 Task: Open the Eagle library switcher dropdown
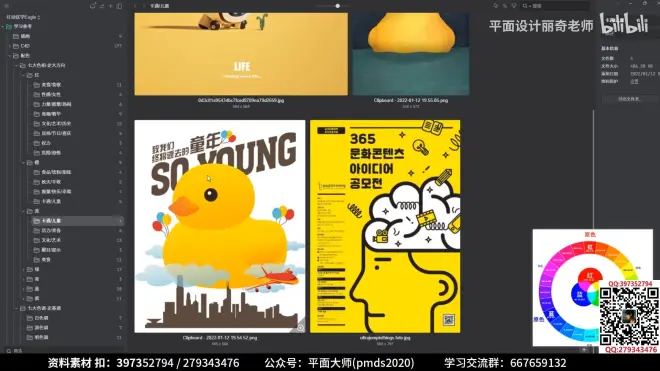[x=23, y=17]
